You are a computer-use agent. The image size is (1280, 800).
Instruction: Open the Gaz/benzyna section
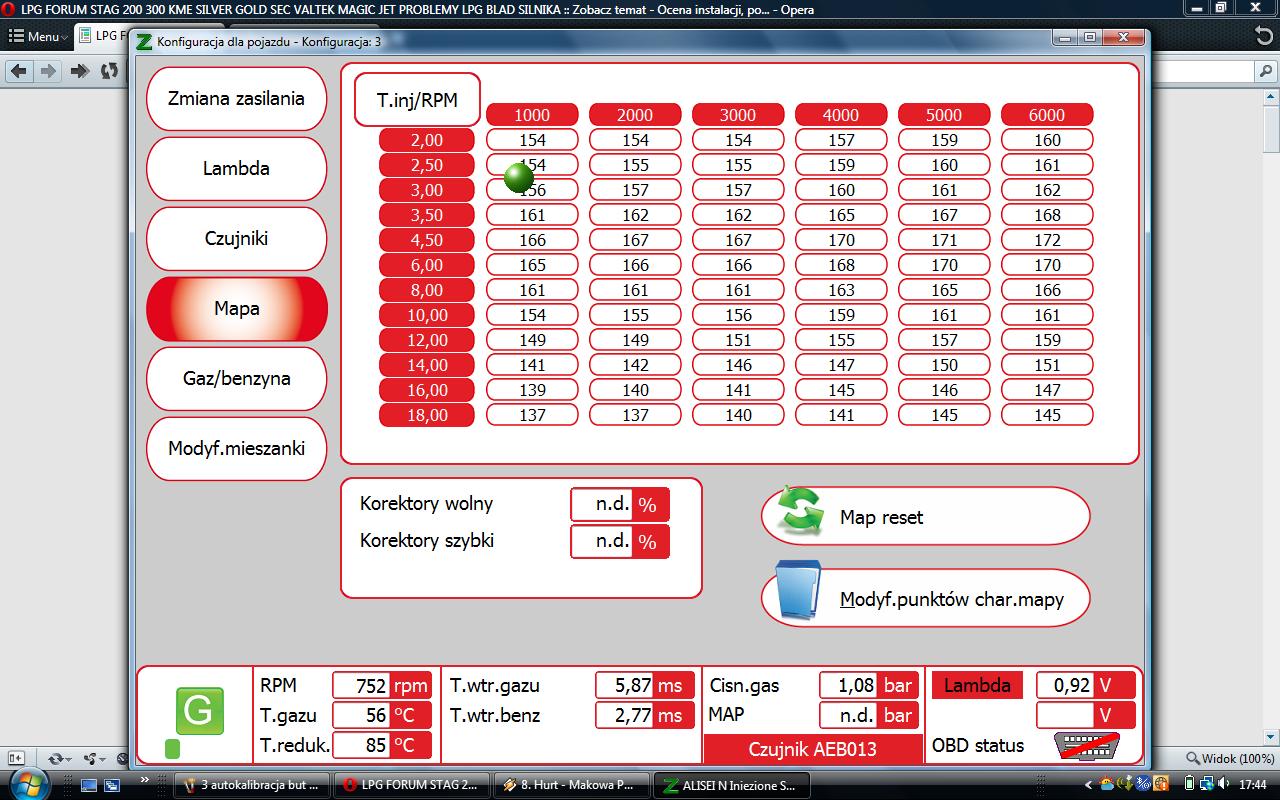(x=236, y=378)
